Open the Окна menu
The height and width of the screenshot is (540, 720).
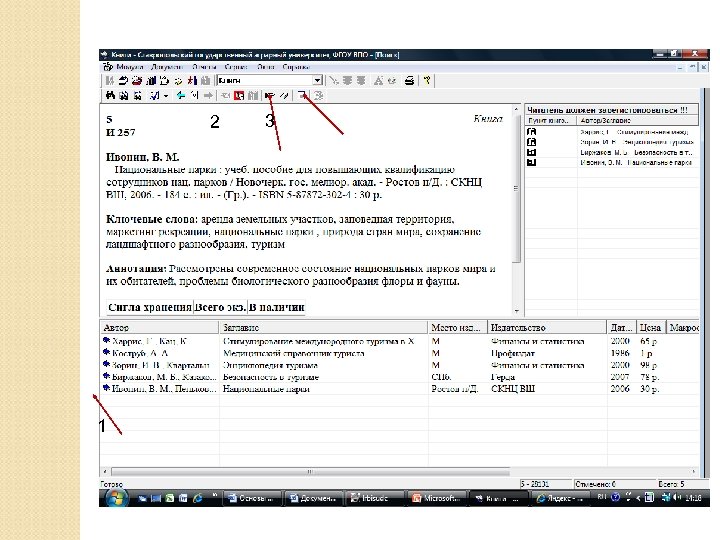(265, 67)
